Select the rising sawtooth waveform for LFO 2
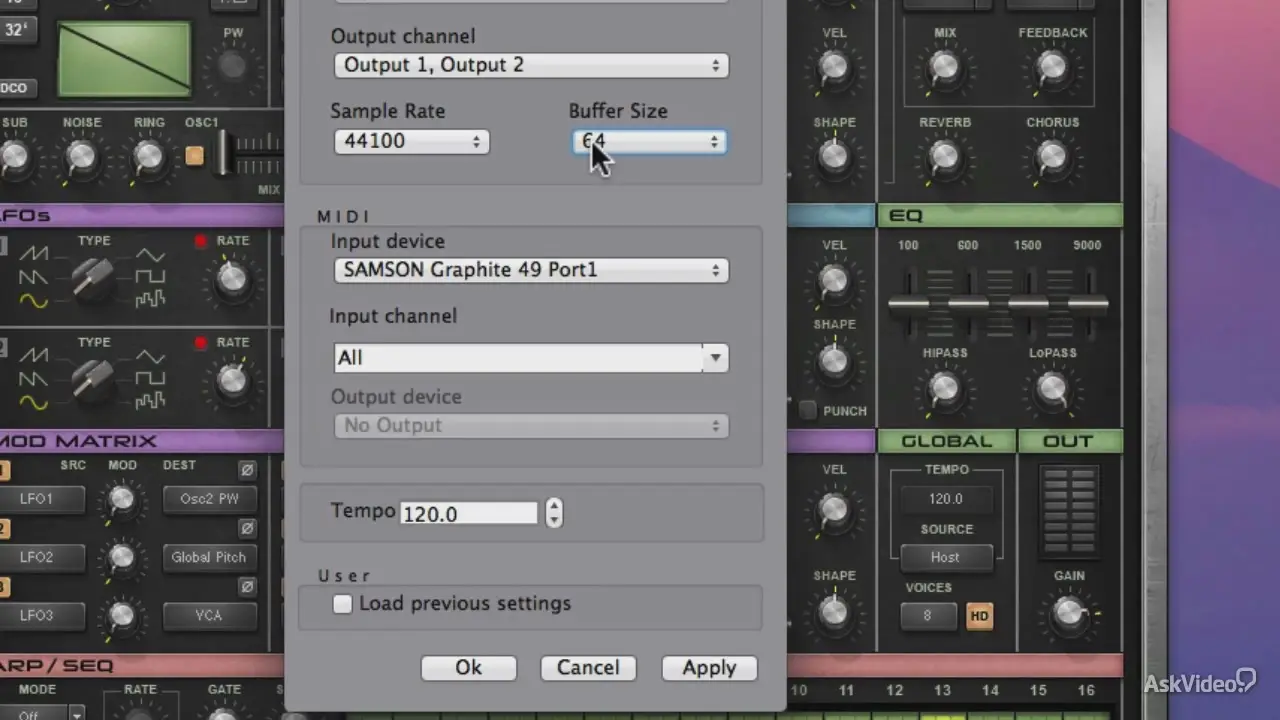 [x=34, y=356]
